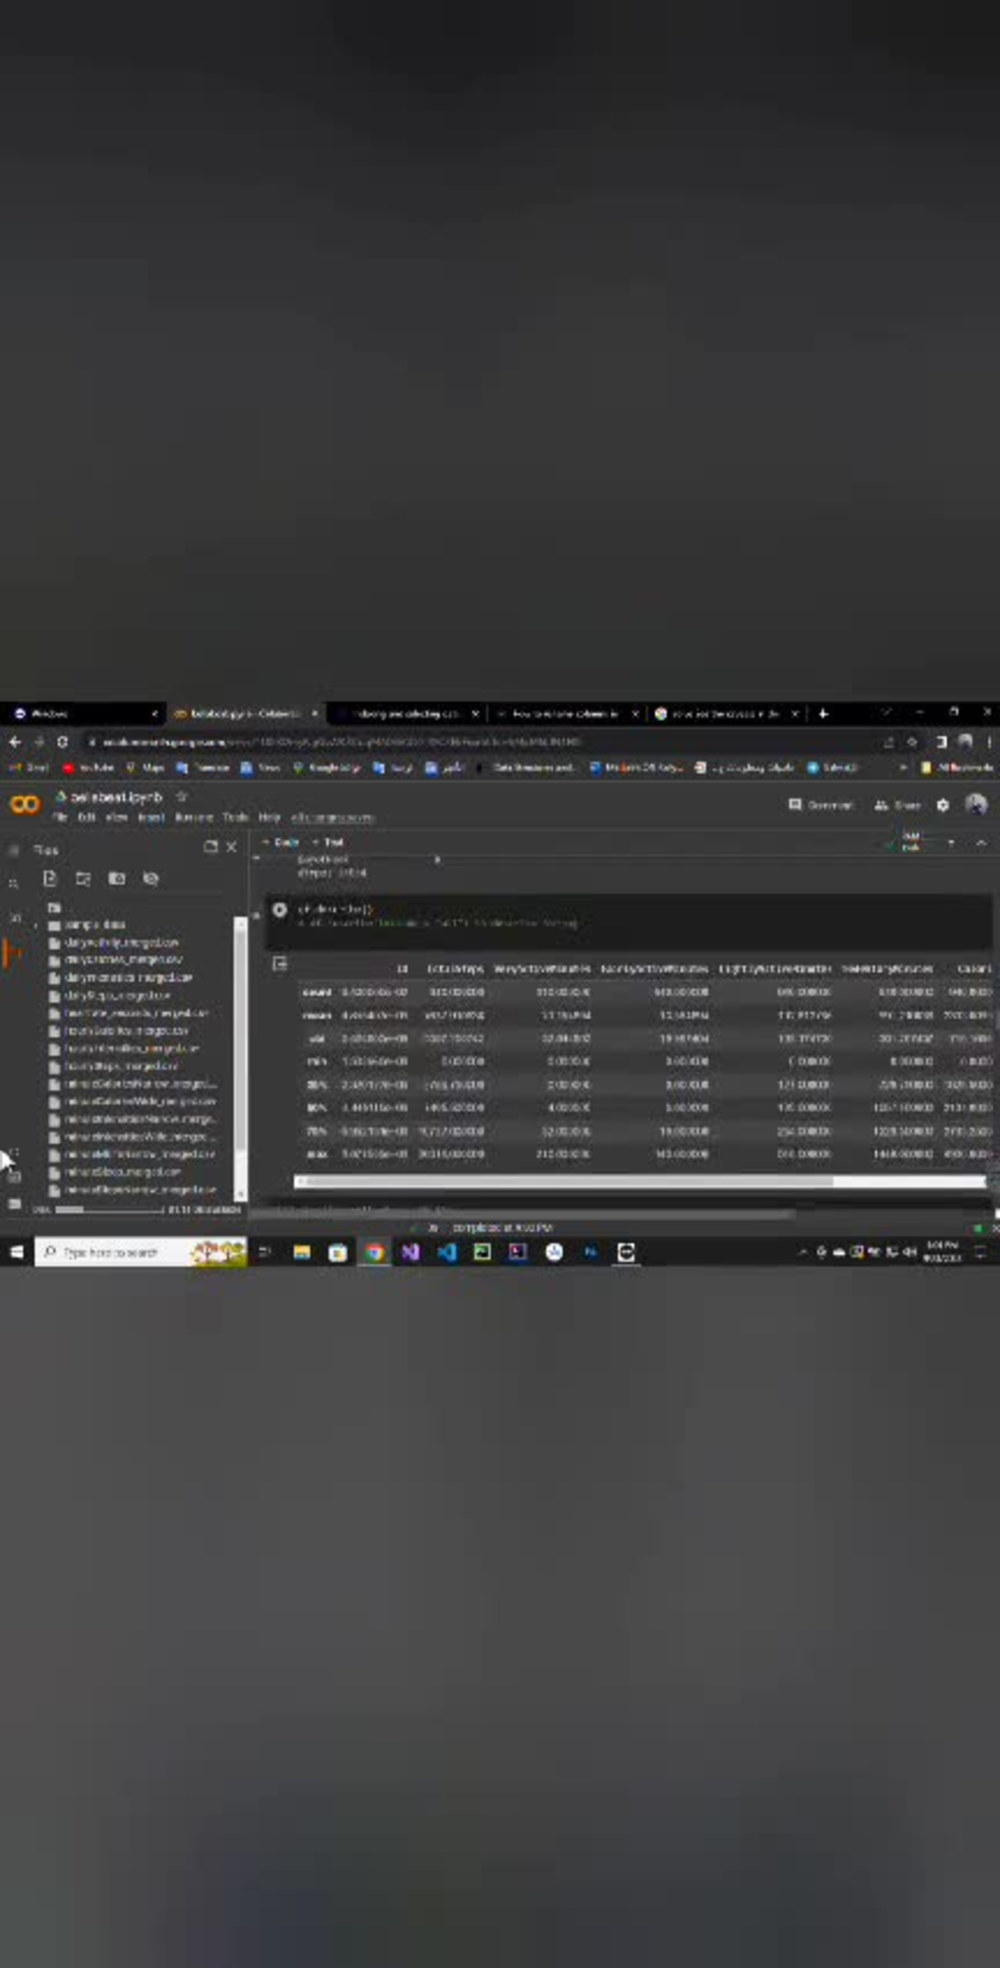
Task: Select the first csv under sample_data
Action: (x=121, y=942)
